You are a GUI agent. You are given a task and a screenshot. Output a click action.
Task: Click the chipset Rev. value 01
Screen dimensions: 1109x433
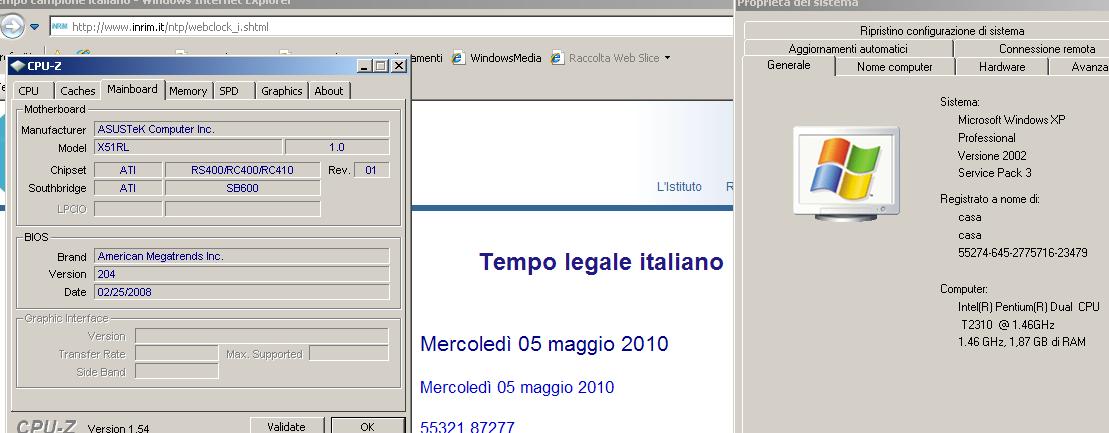(371, 170)
